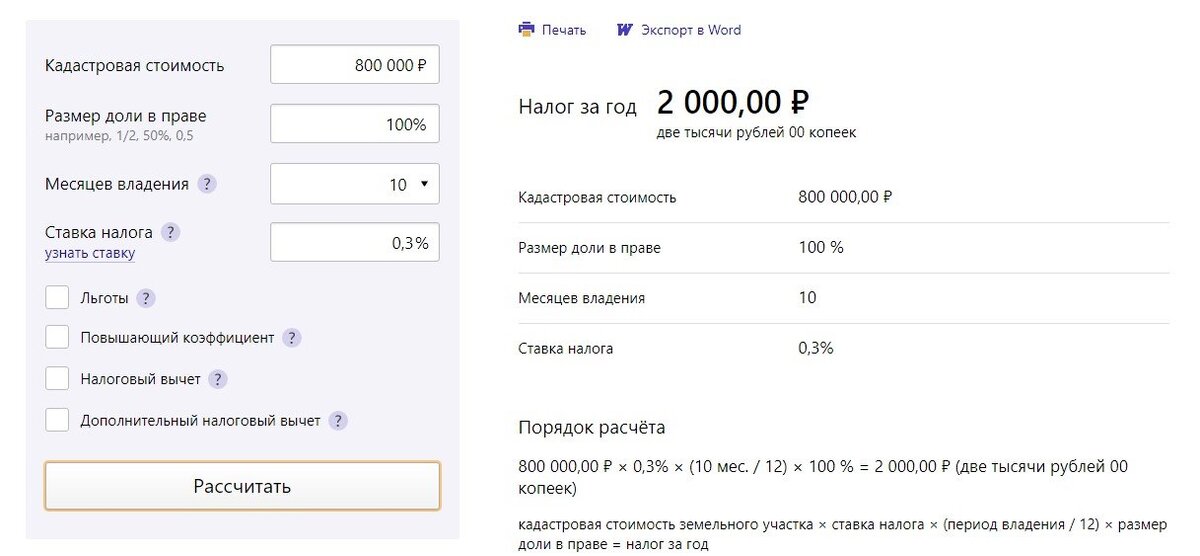Select Экспорт в Word link

pyautogui.click(x=691, y=30)
